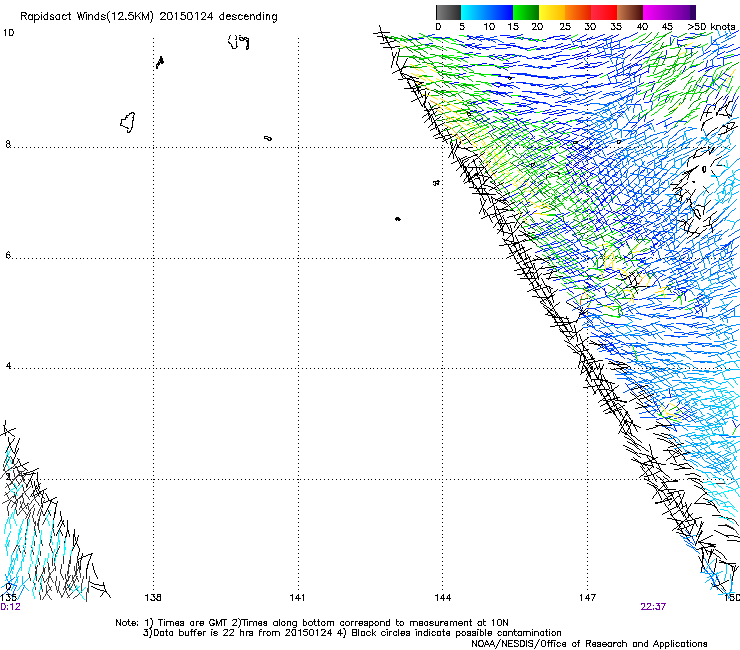
Task: Click the brown 35-40 knots legend color
Action: pos(630,12)
